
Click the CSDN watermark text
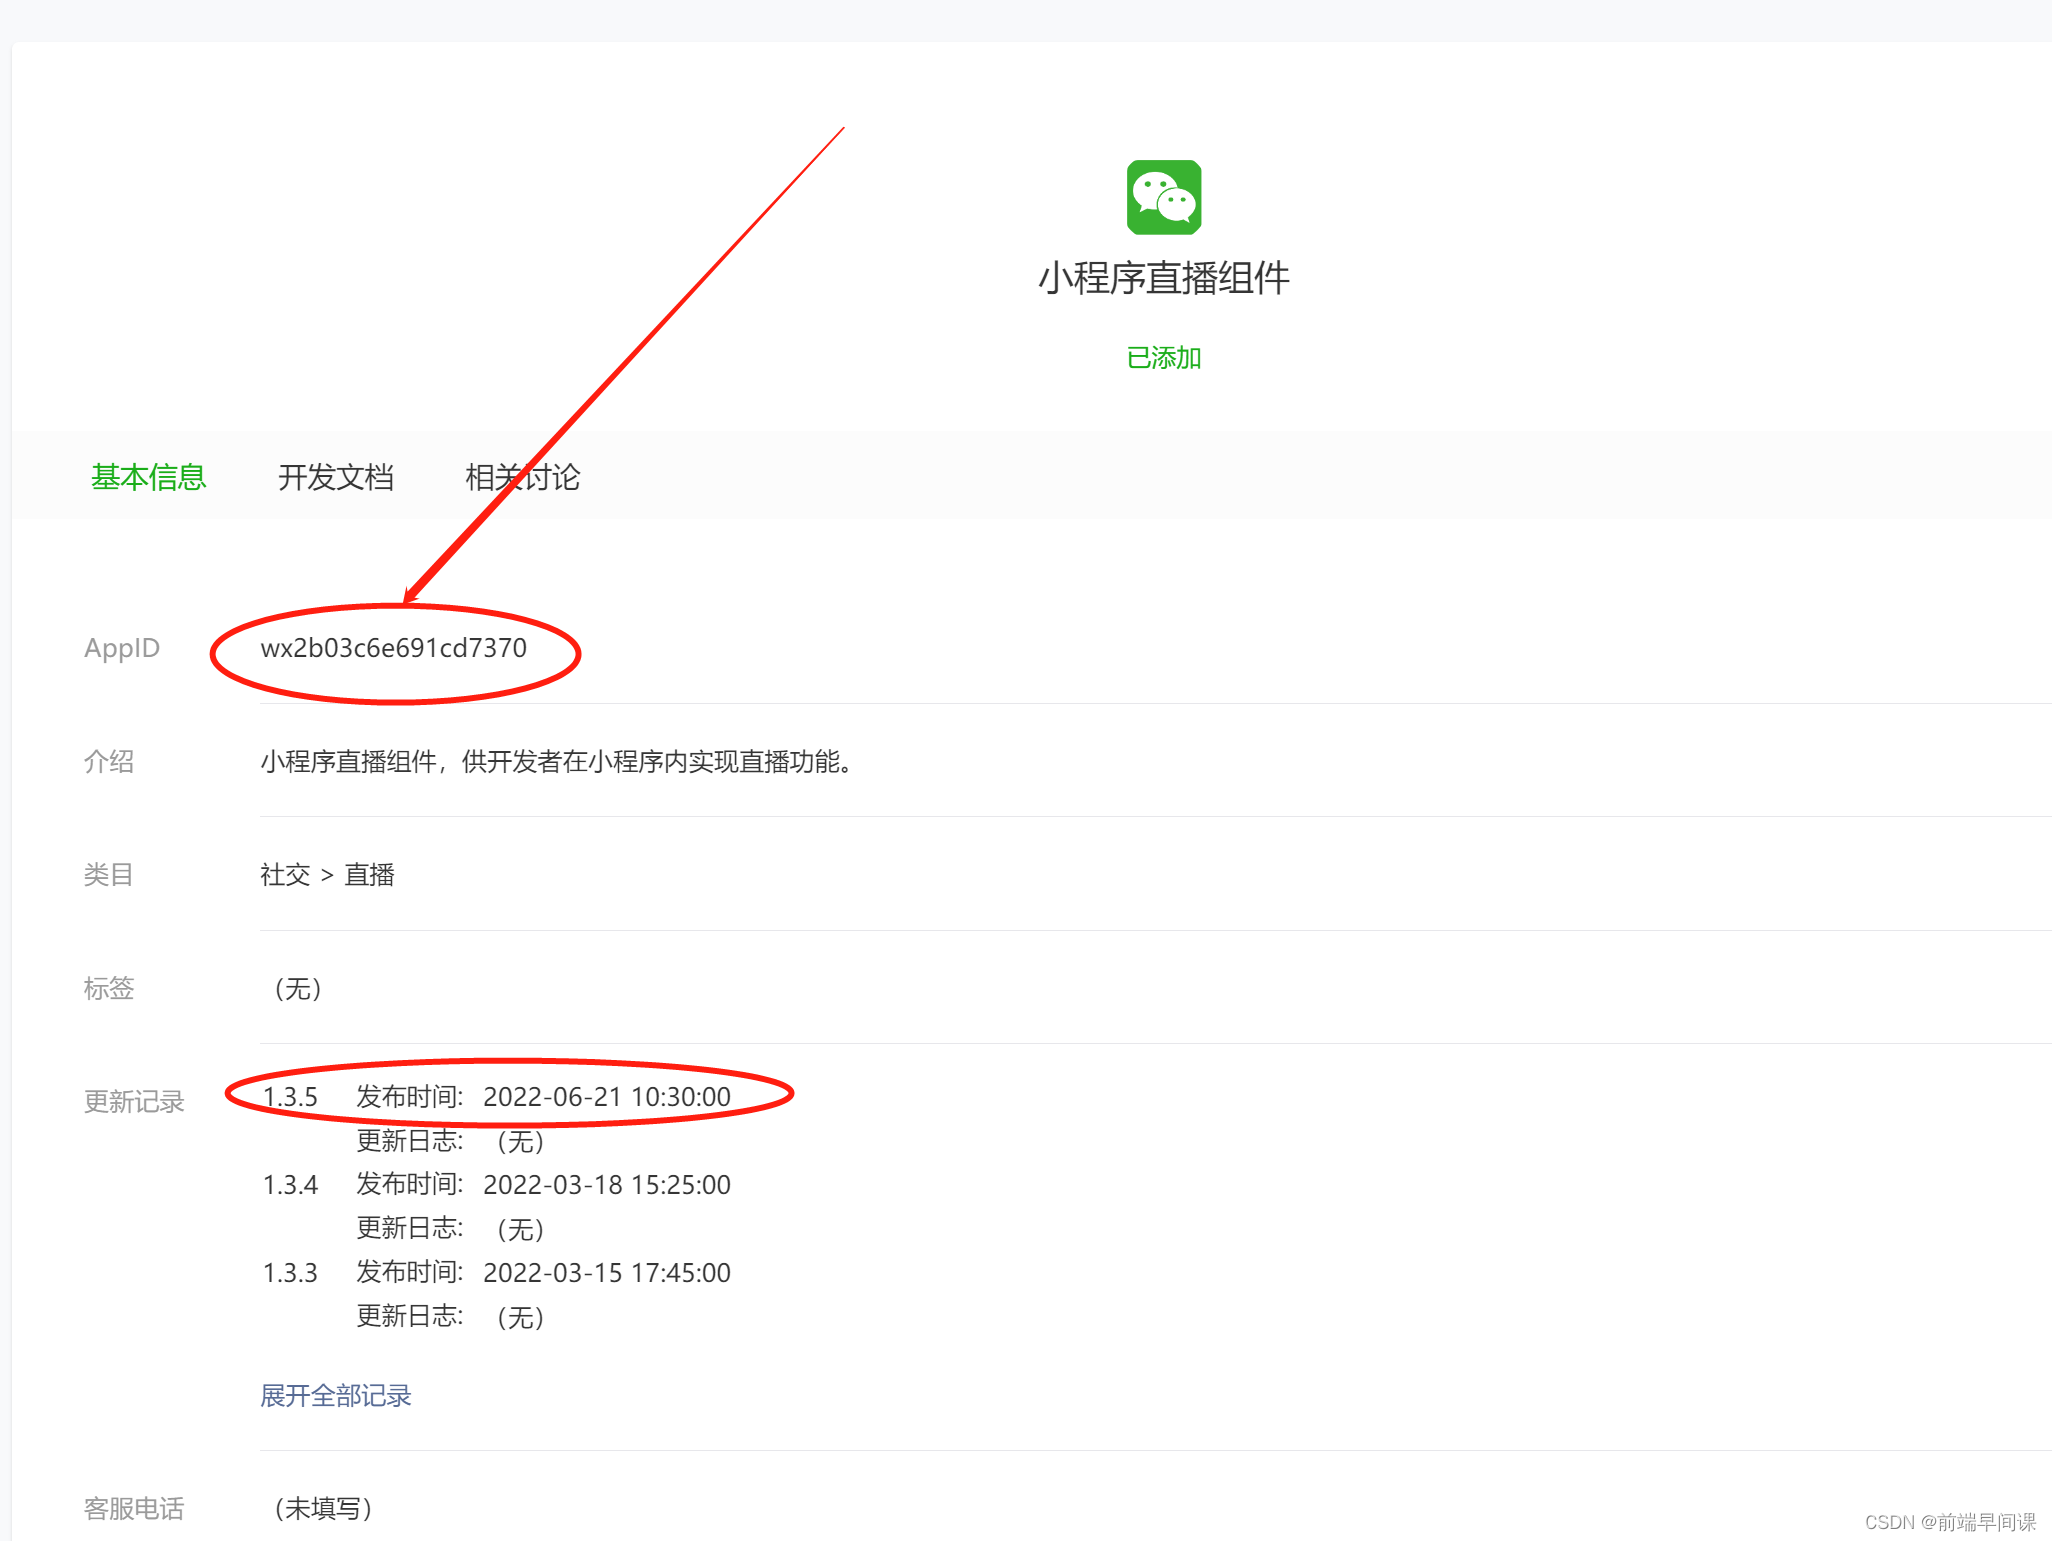click(1949, 1522)
